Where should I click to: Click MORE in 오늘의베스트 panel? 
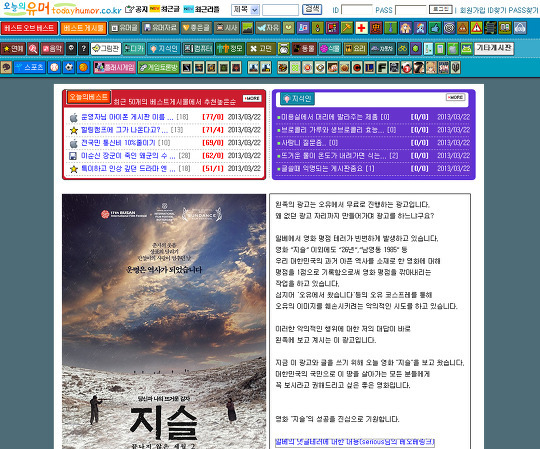coord(252,98)
